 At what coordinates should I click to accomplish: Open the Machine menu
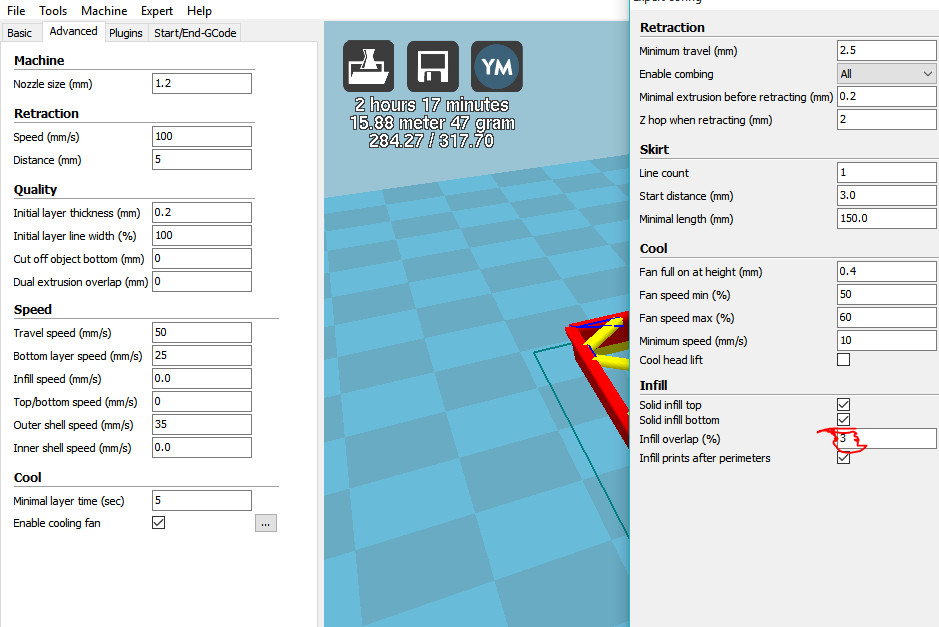coord(104,11)
